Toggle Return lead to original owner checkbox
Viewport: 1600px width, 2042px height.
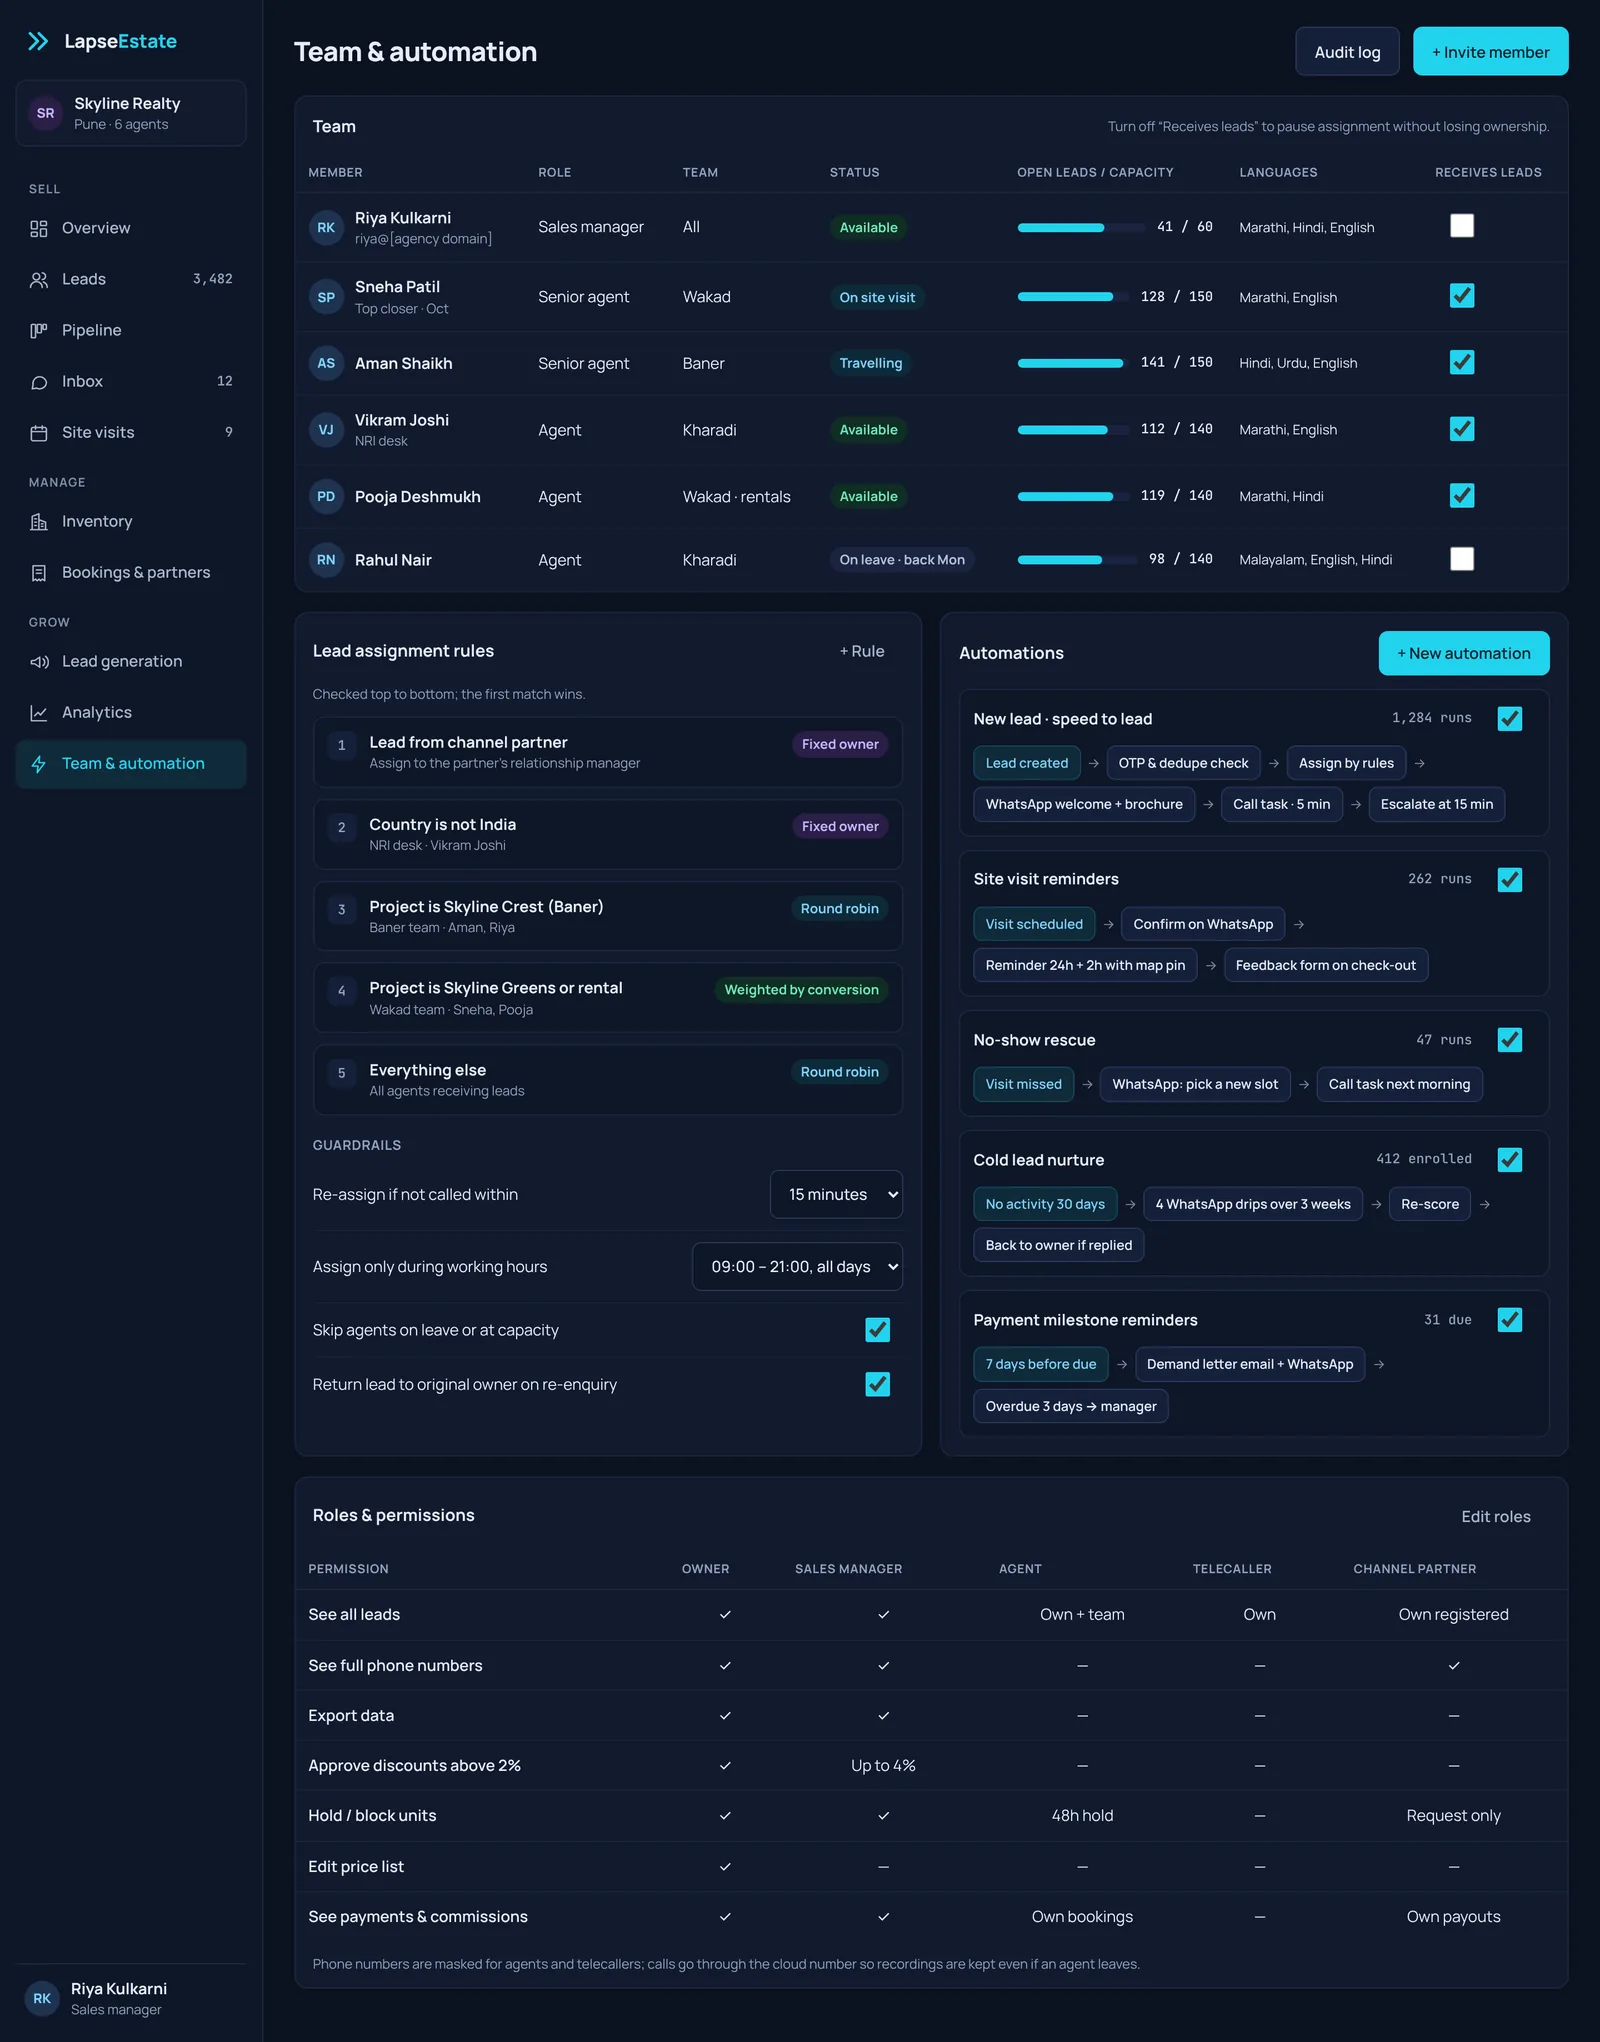pos(877,1384)
